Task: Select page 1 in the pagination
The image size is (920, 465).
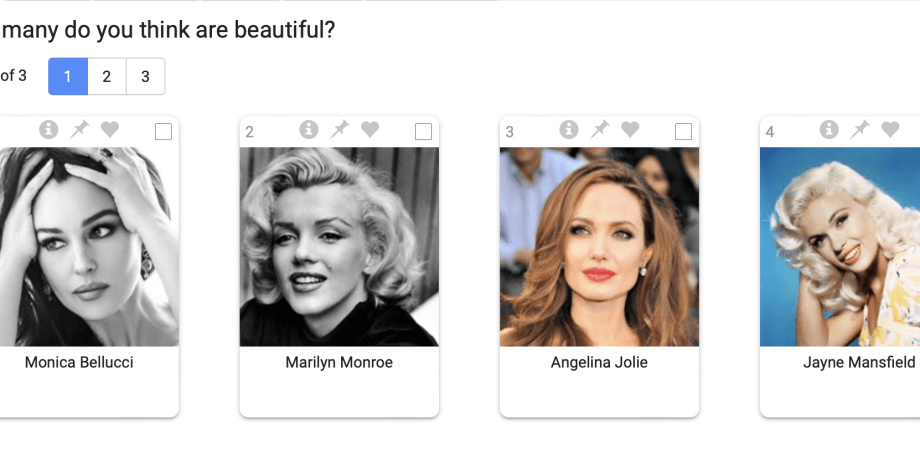Action: (68, 77)
